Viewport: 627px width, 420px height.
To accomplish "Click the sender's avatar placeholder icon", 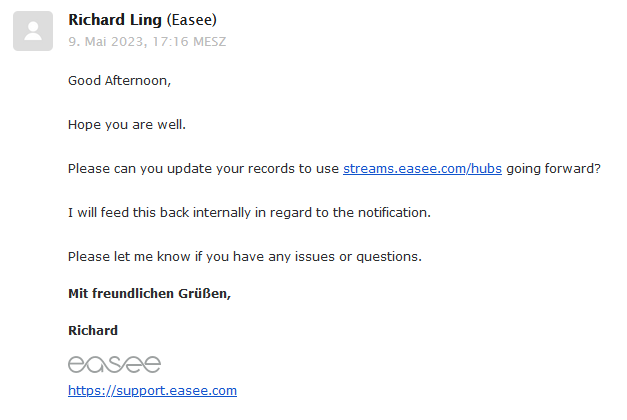I will pos(33,31).
